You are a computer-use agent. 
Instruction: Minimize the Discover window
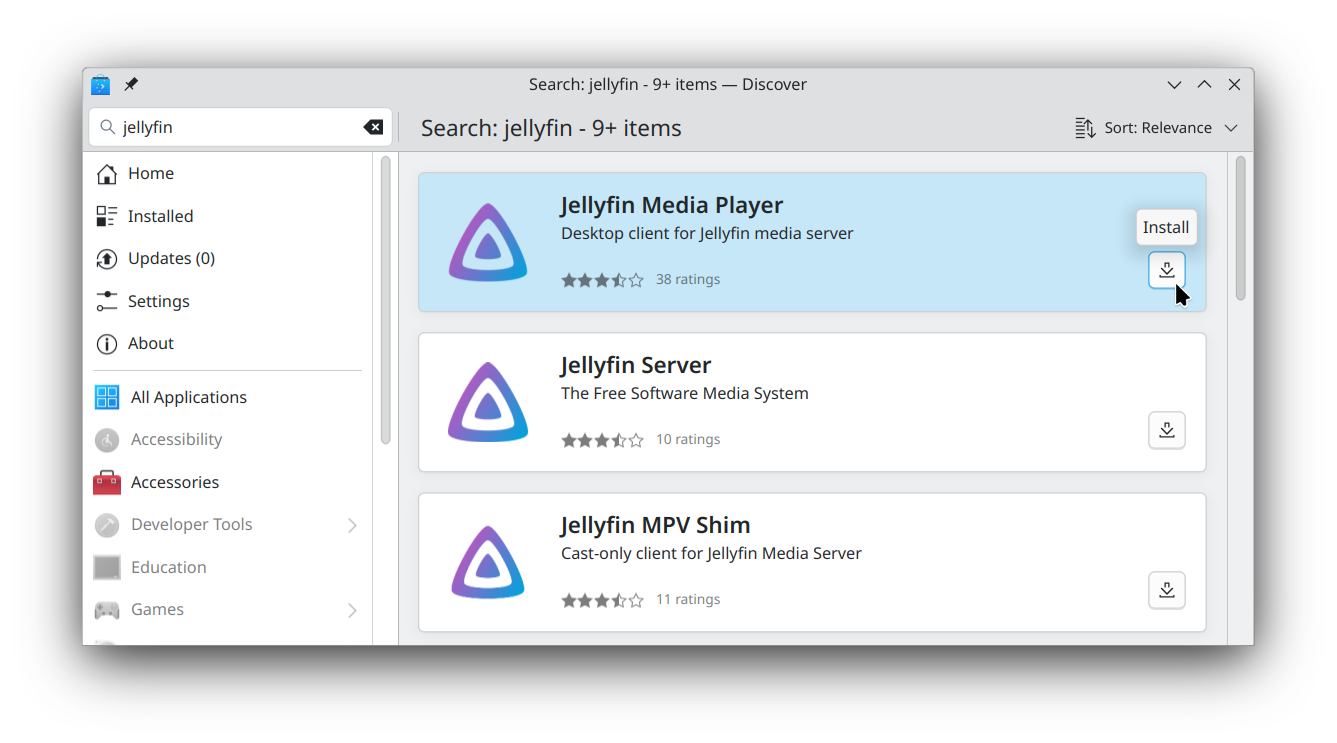pyautogui.click(x=1175, y=85)
